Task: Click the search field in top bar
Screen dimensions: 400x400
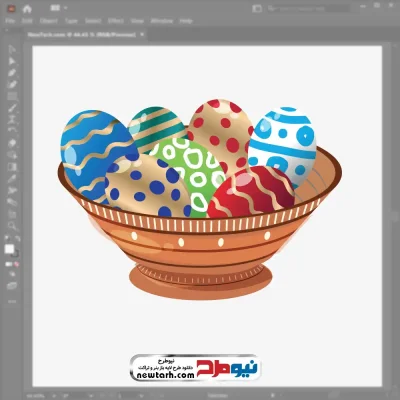Action: tap(308, 9)
